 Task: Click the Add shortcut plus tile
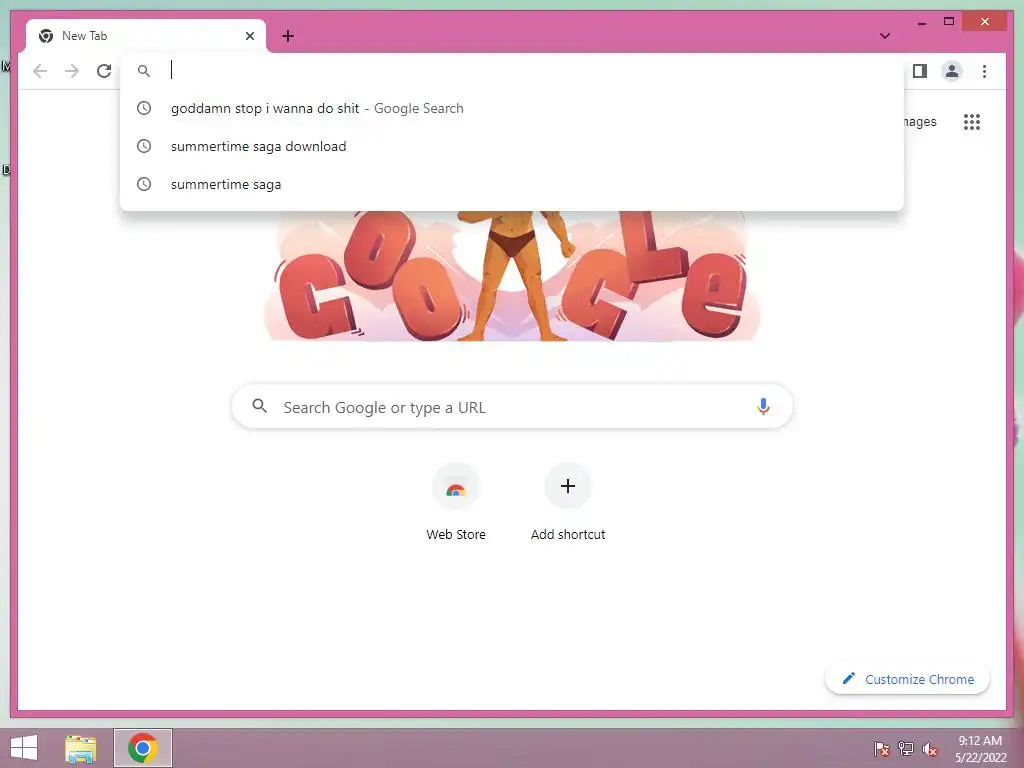568,502
